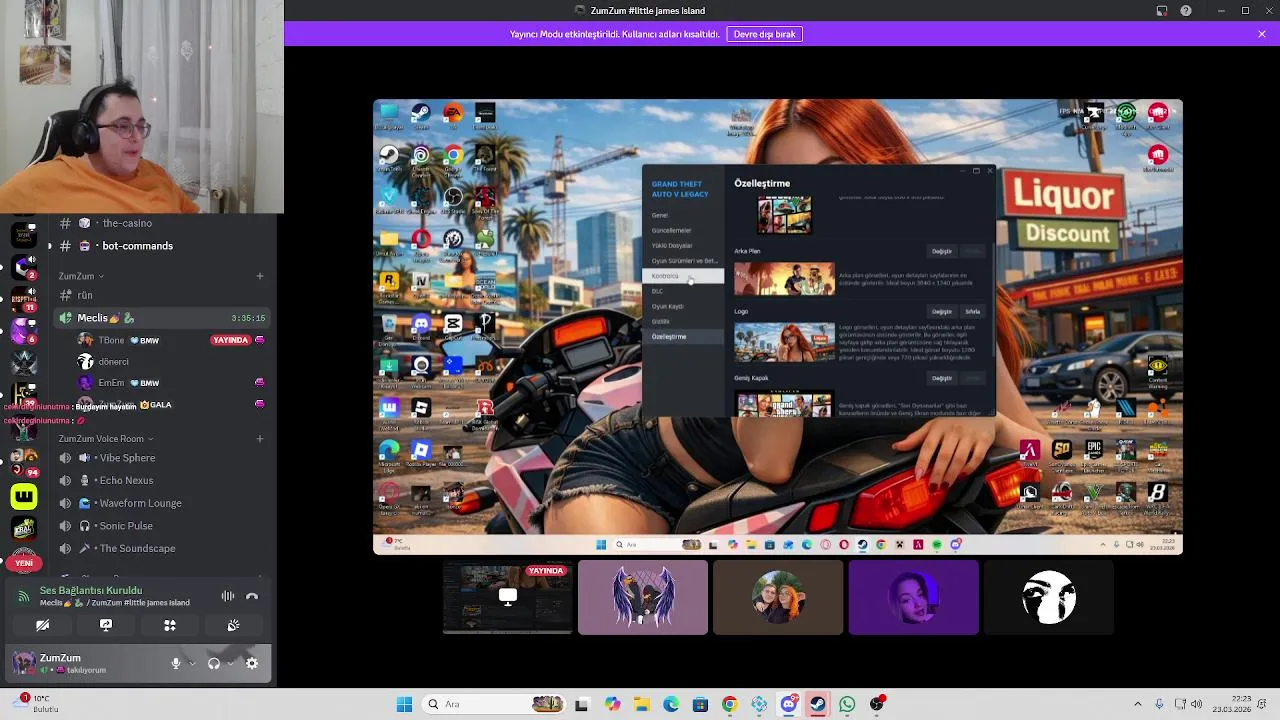Join the Echo Nexus voice channel
This screenshot has height=720, width=1280.
pyautogui.click(x=160, y=480)
